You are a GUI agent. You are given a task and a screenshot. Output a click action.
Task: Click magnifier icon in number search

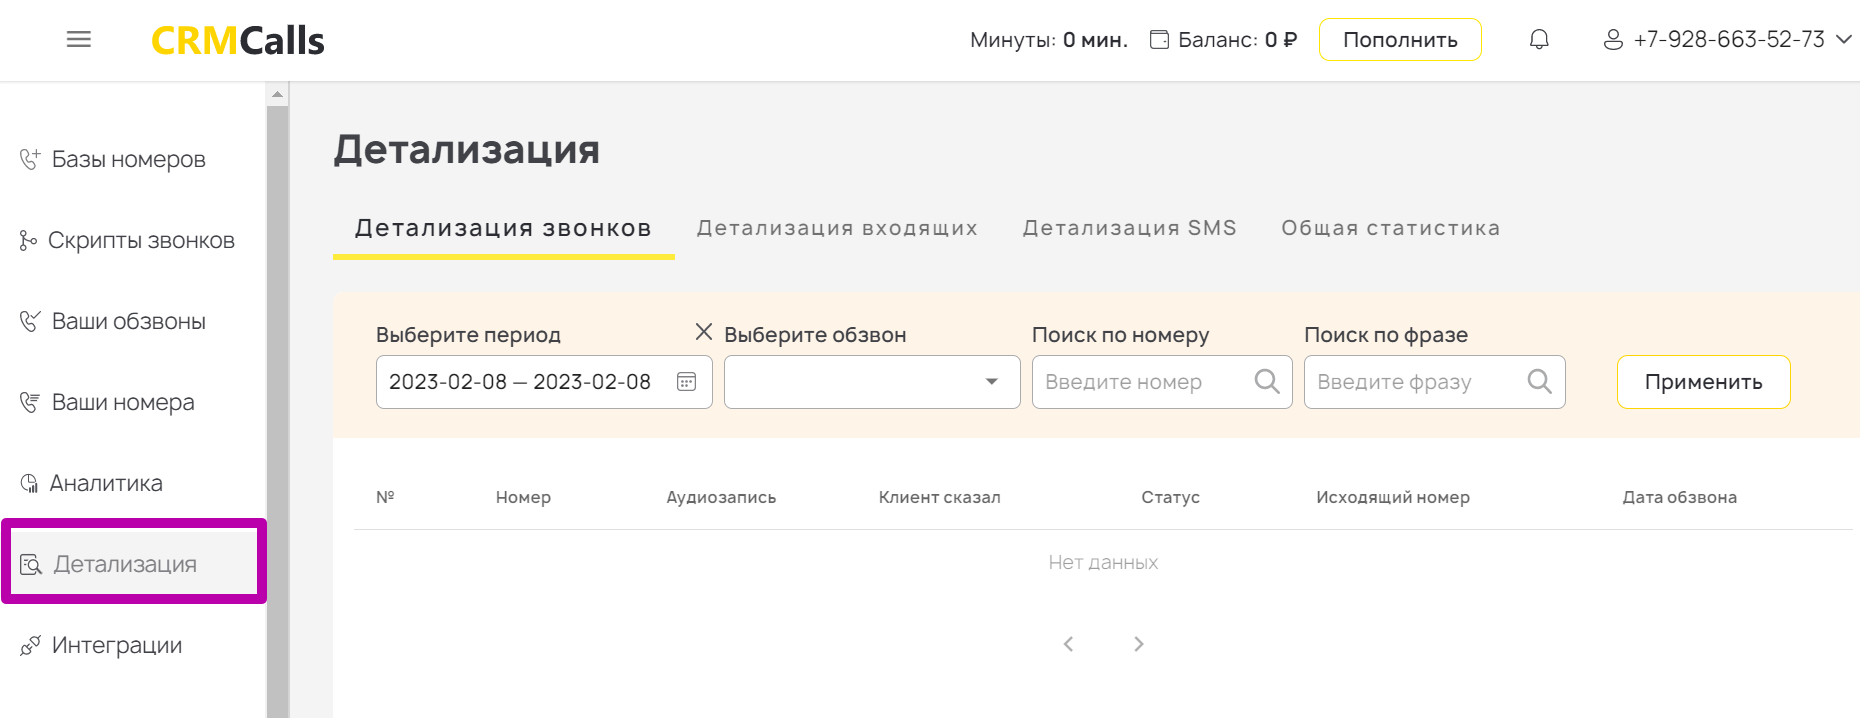1266,382
